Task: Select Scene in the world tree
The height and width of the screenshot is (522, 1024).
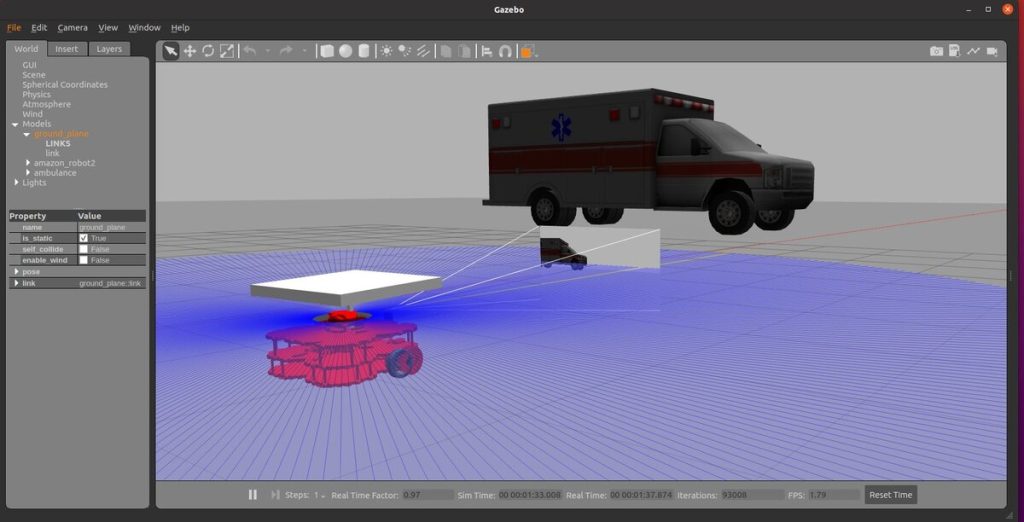Action: point(34,75)
